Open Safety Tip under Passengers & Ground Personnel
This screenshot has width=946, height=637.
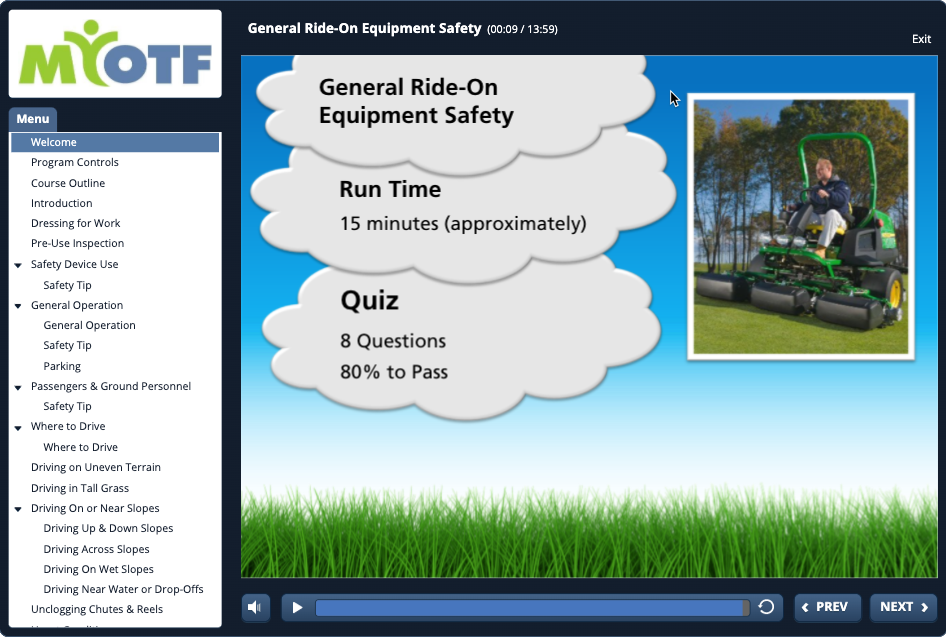click(x=68, y=406)
